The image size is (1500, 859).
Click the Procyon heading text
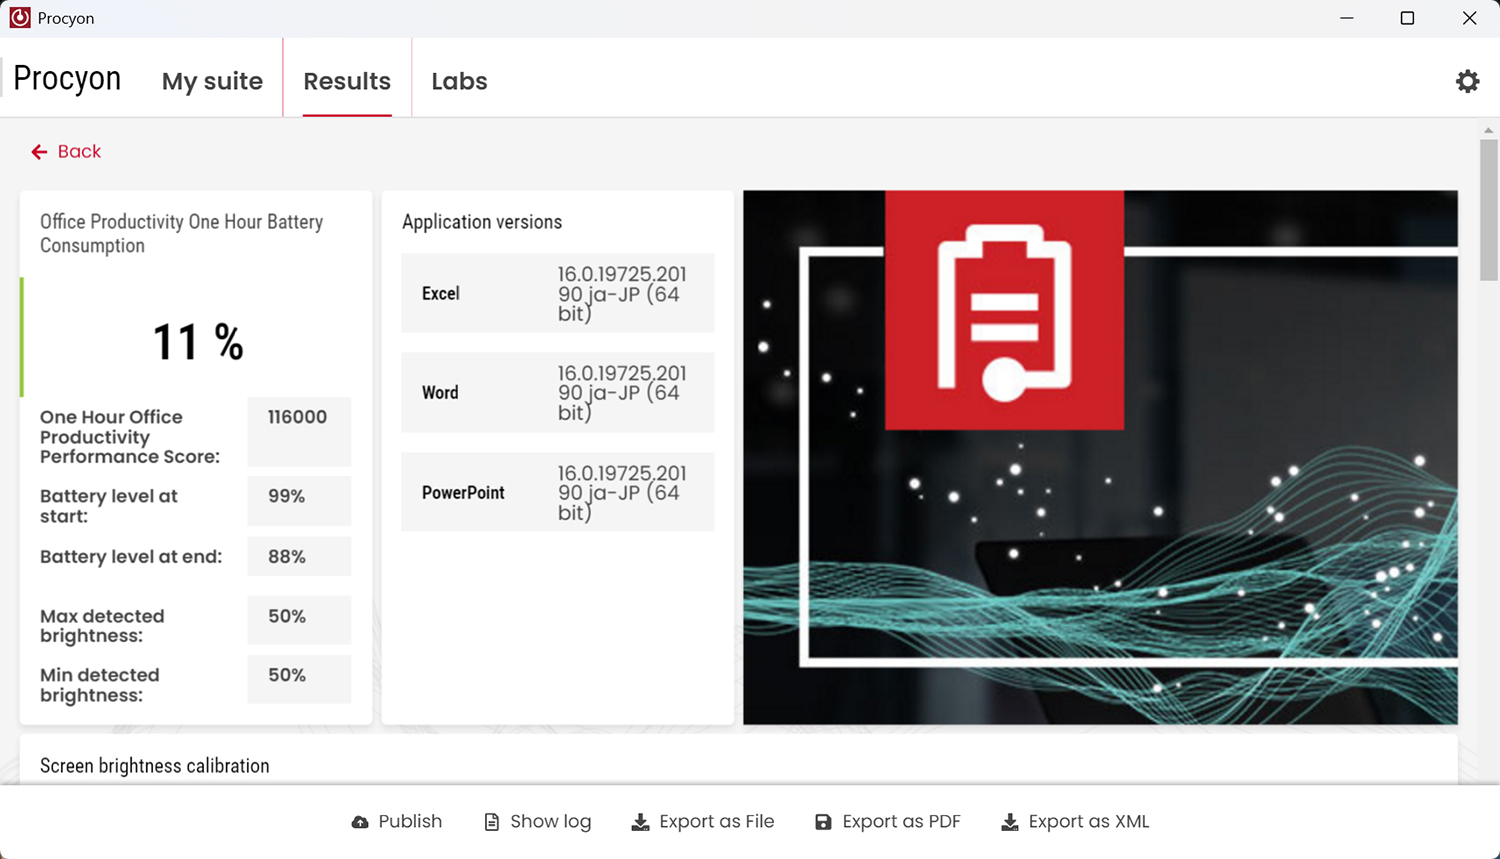click(67, 78)
